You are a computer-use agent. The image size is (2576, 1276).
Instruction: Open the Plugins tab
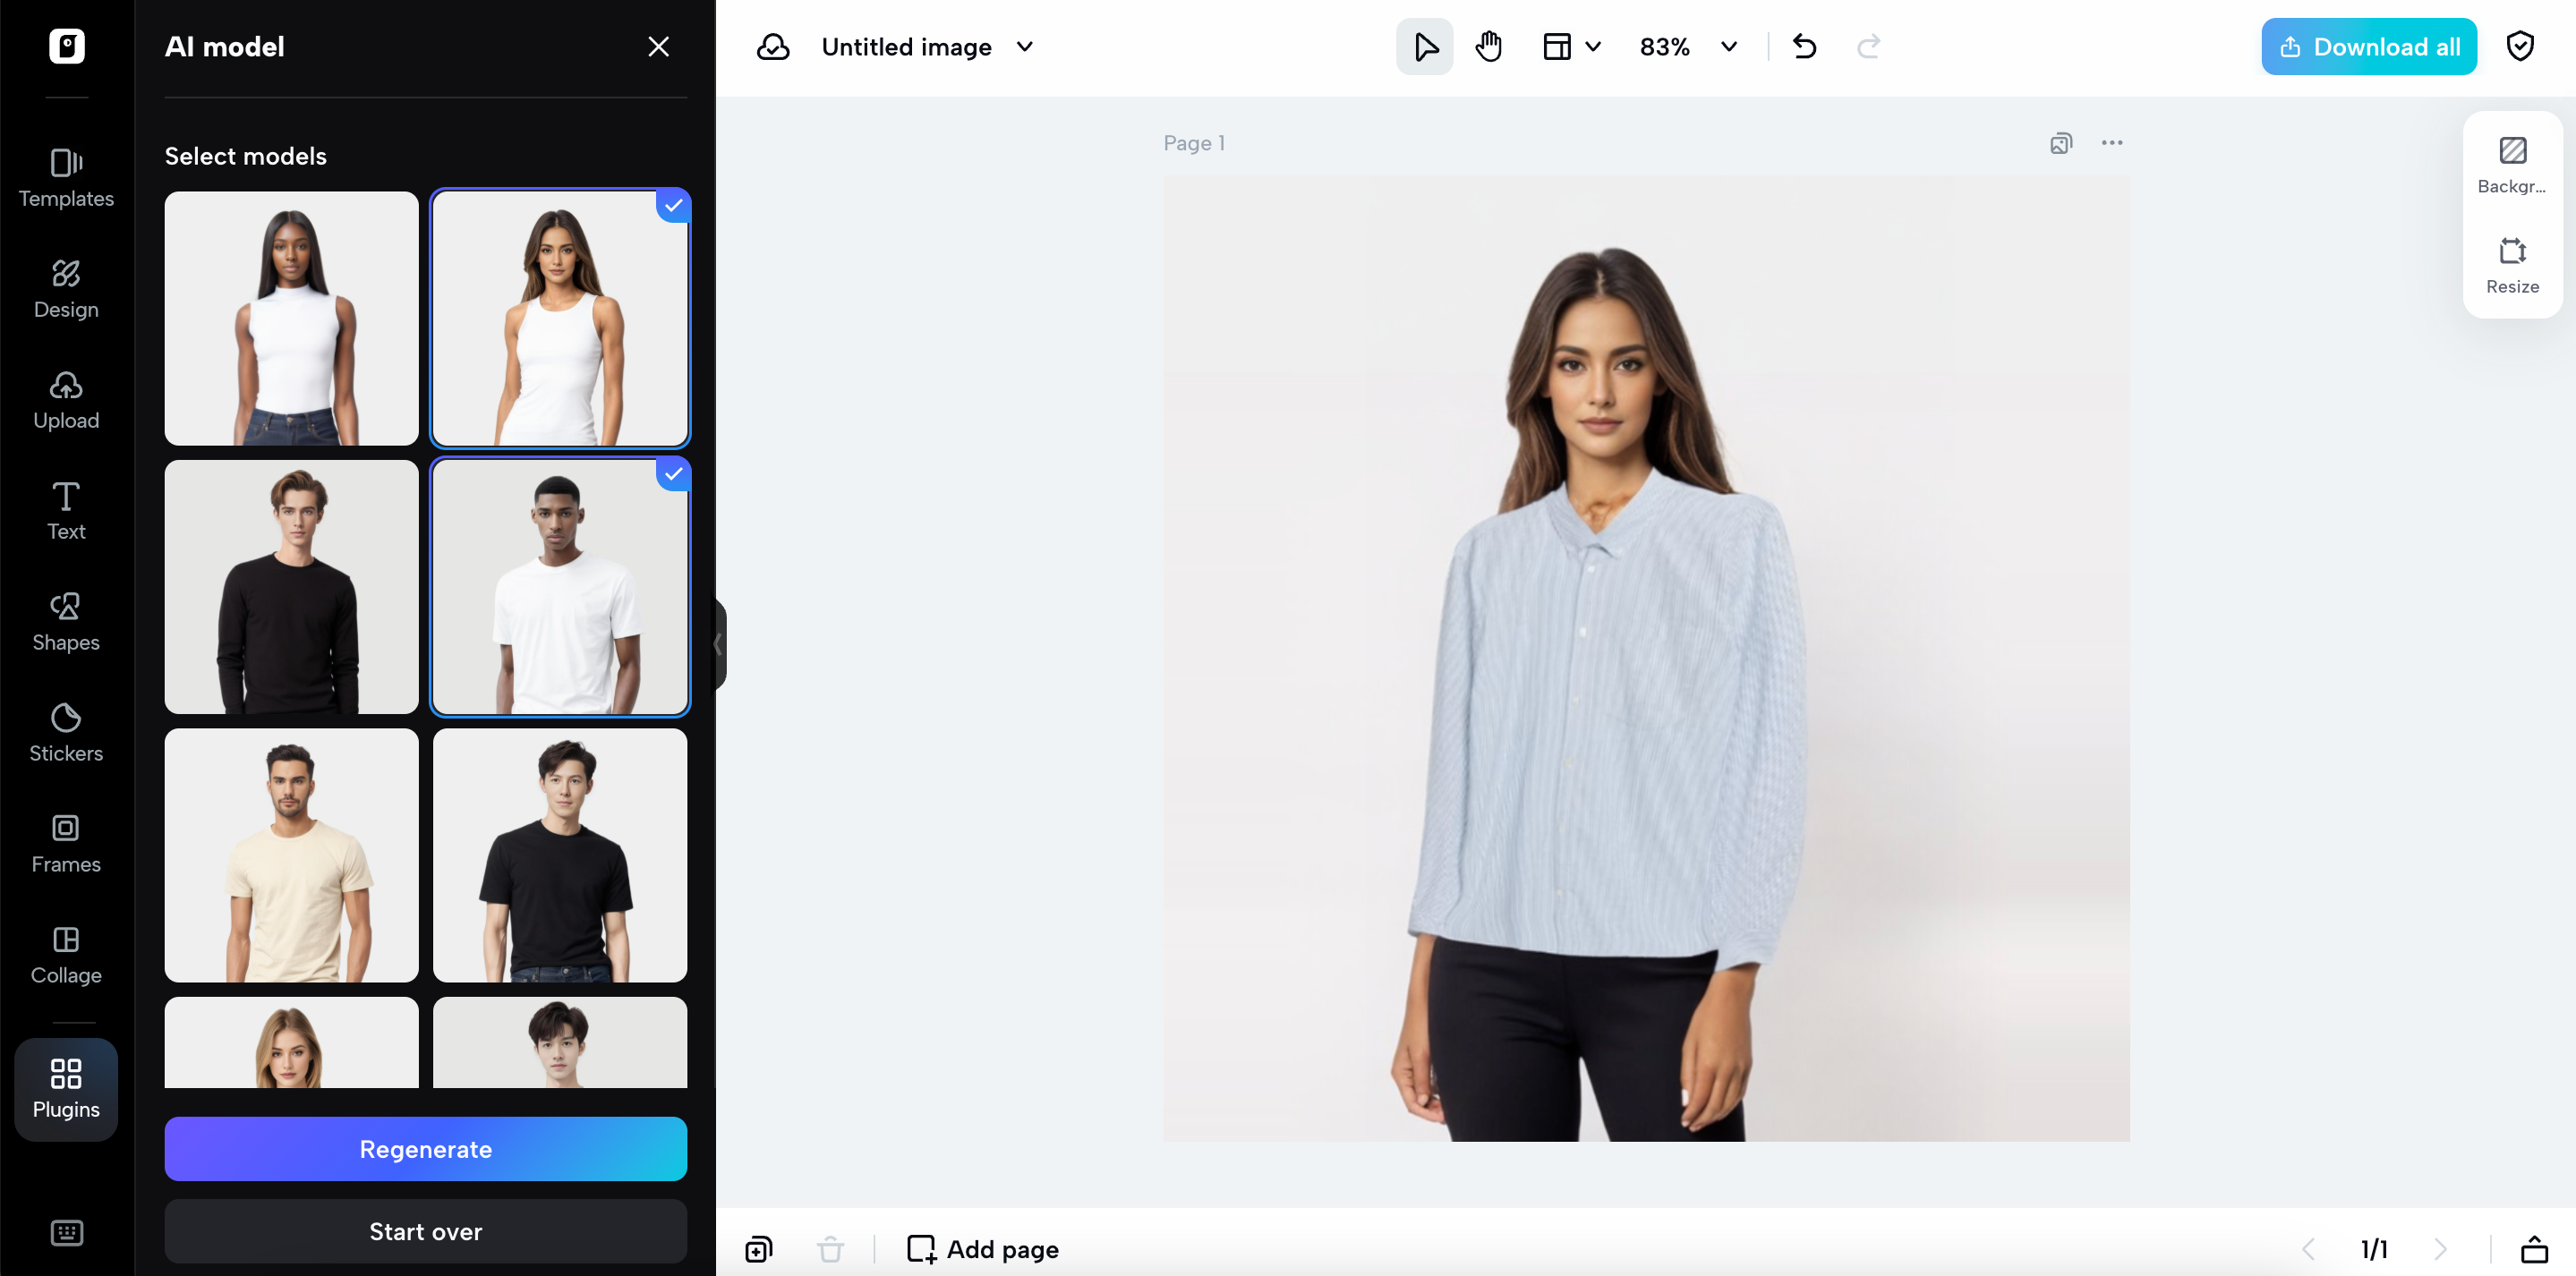66,1088
